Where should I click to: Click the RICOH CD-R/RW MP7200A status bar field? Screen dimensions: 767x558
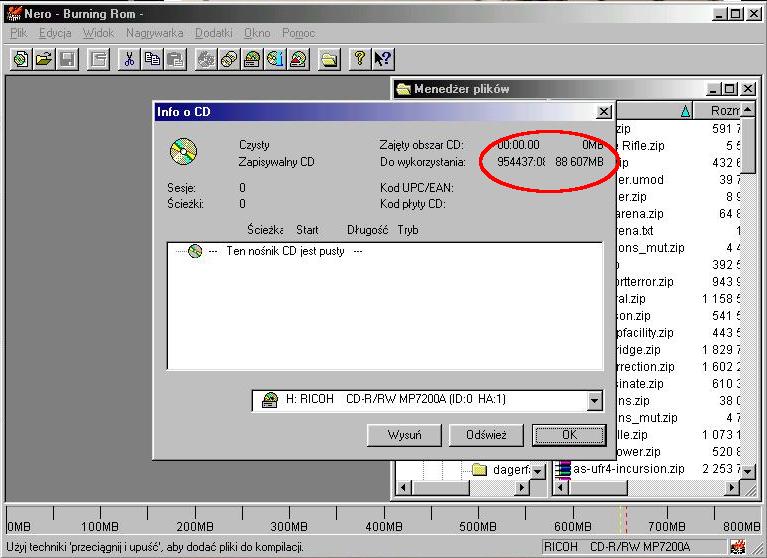coord(634,546)
